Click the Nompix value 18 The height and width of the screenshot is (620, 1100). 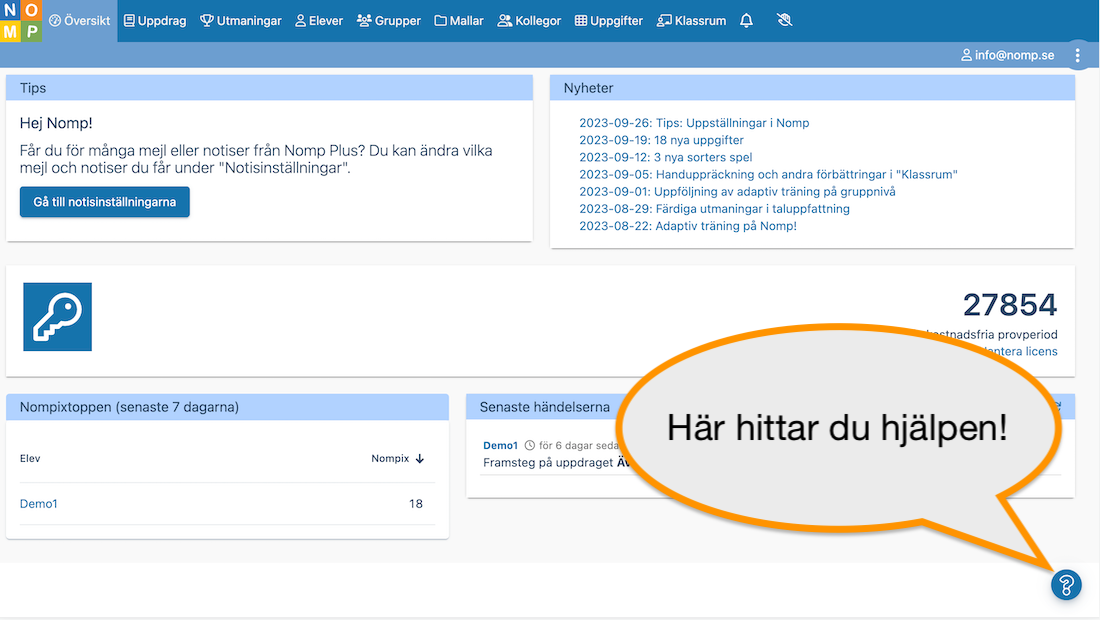[416, 504]
